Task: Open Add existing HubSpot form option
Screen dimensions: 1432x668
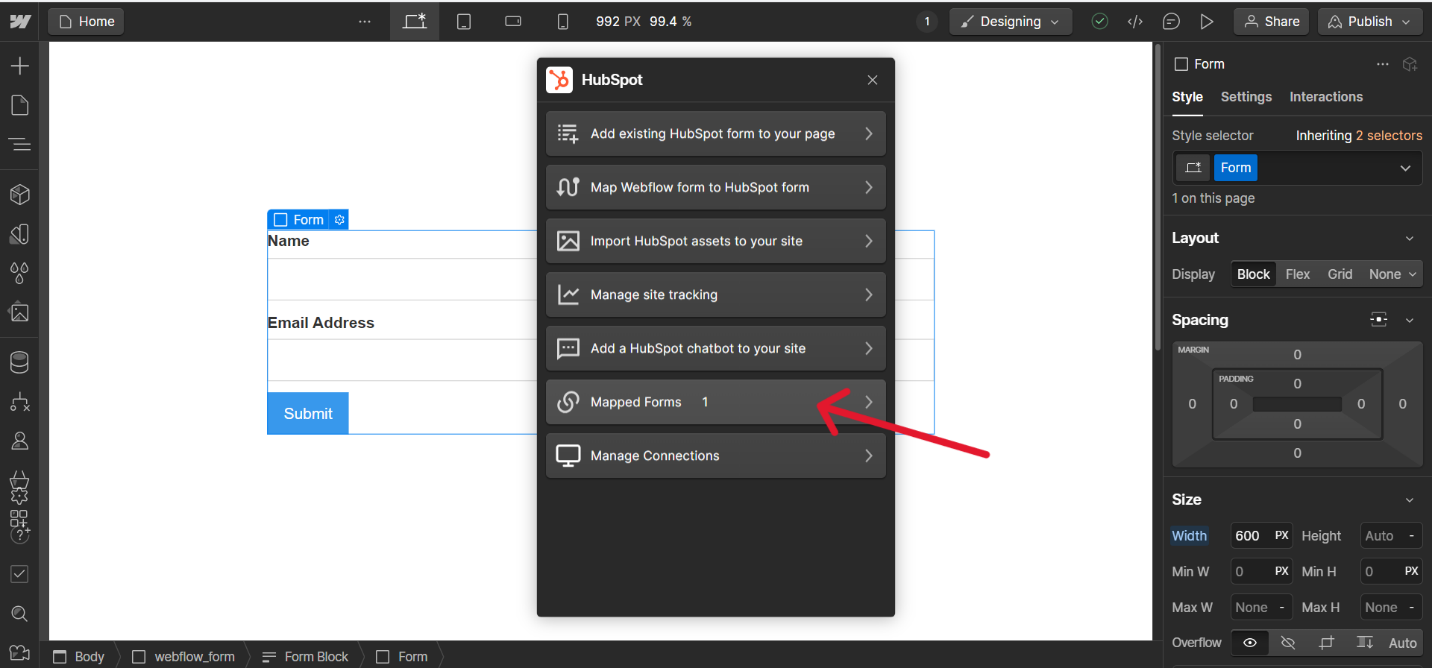Action: click(x=716, y=134)
